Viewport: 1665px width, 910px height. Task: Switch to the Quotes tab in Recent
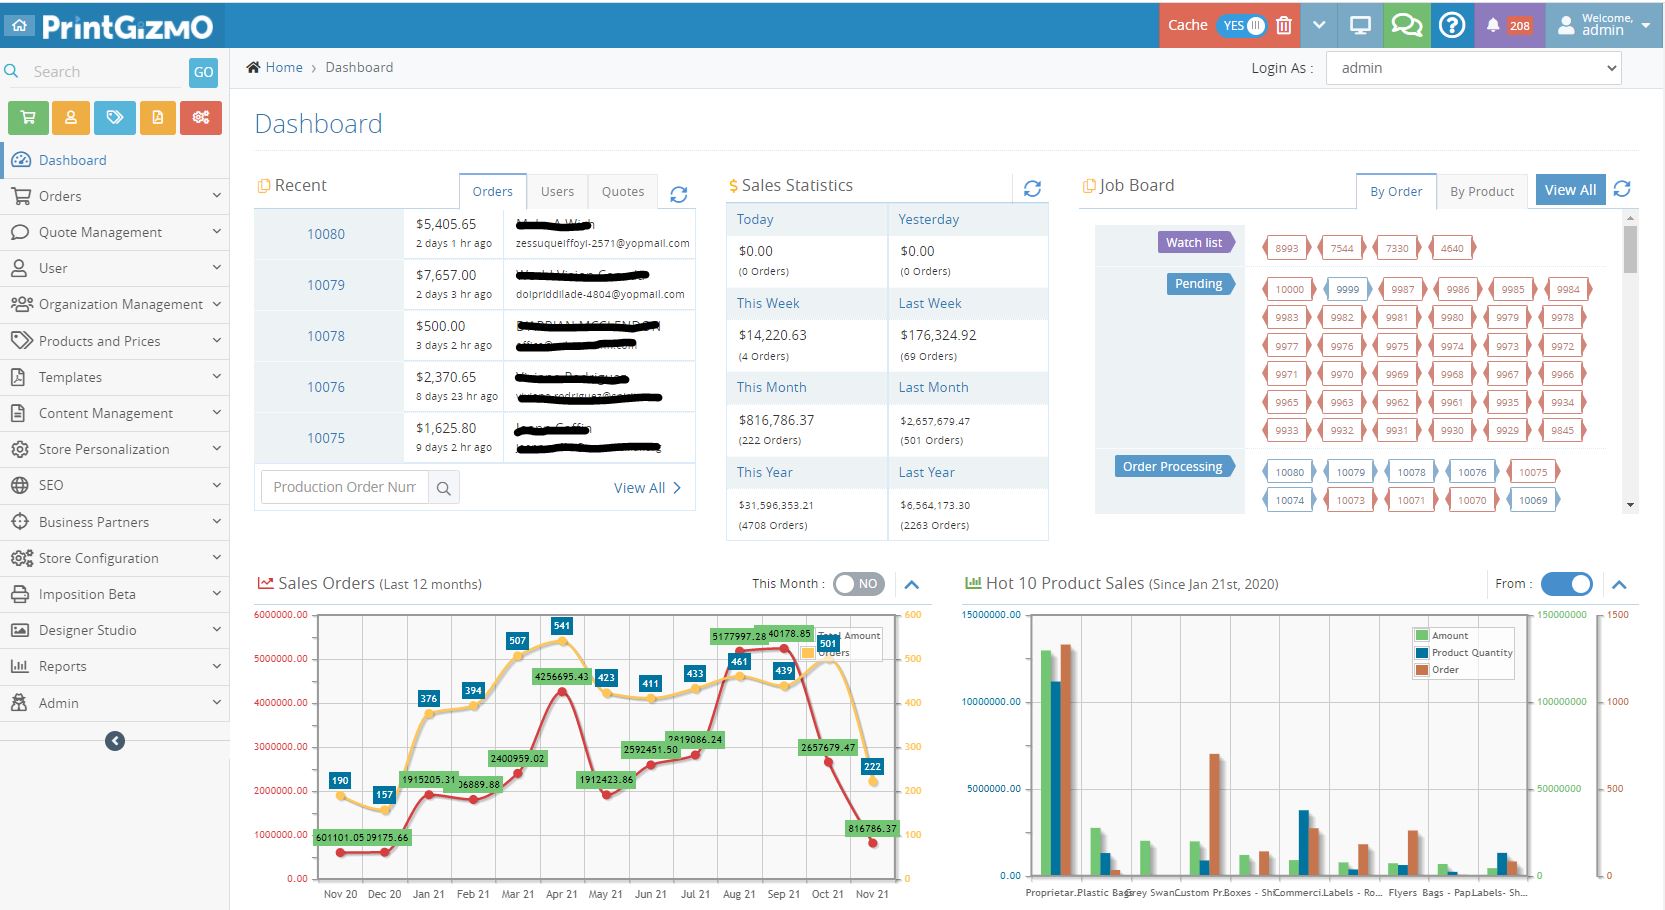(623, 191)
